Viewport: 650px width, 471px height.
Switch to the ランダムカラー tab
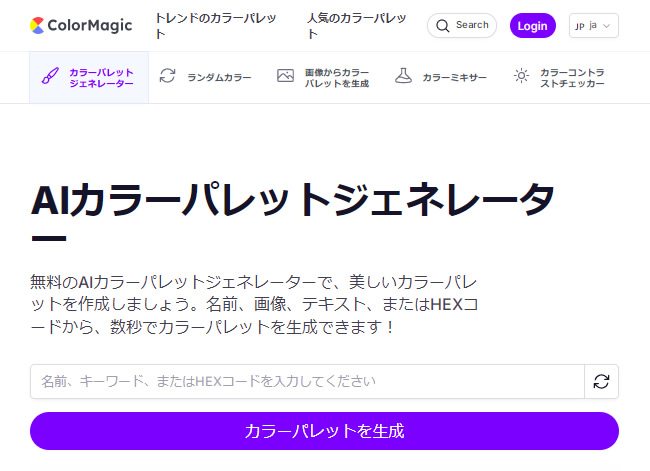206,78
